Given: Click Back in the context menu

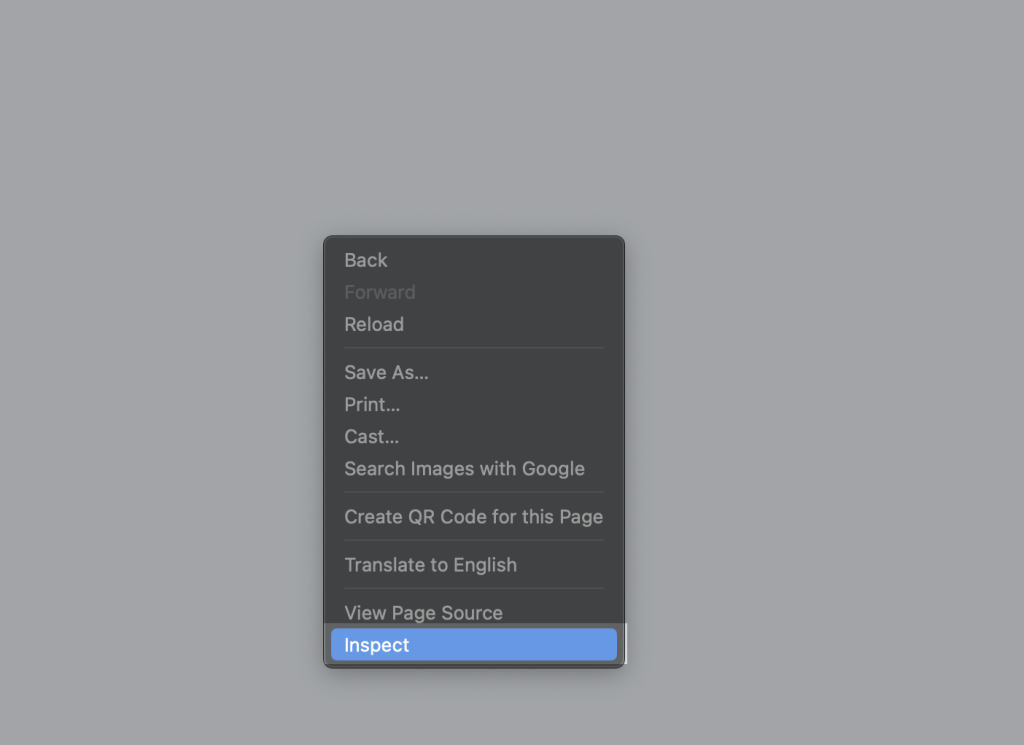Looking at the screenshot, I should point(366,260).
